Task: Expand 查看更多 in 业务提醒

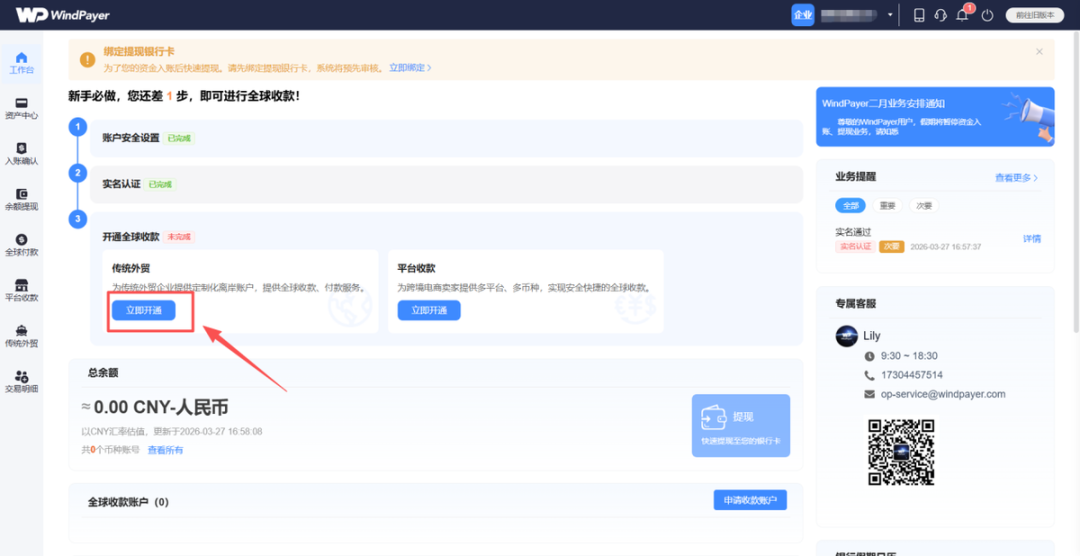Action: (1016, 178)
